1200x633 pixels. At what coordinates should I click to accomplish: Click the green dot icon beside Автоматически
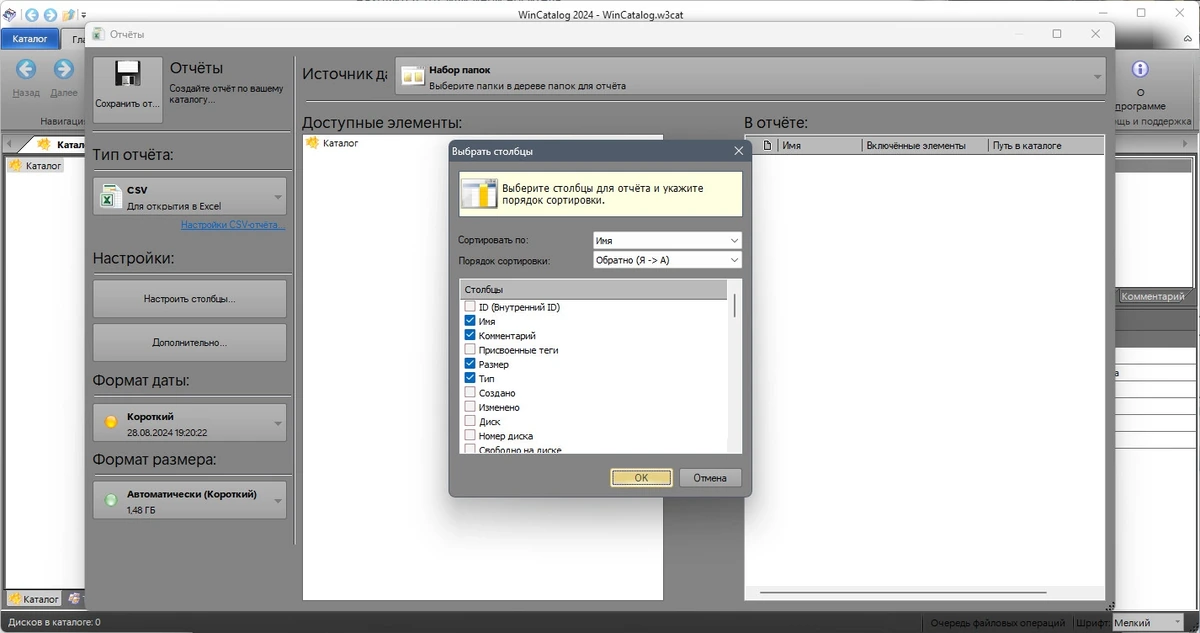click(x=111, y=500)
